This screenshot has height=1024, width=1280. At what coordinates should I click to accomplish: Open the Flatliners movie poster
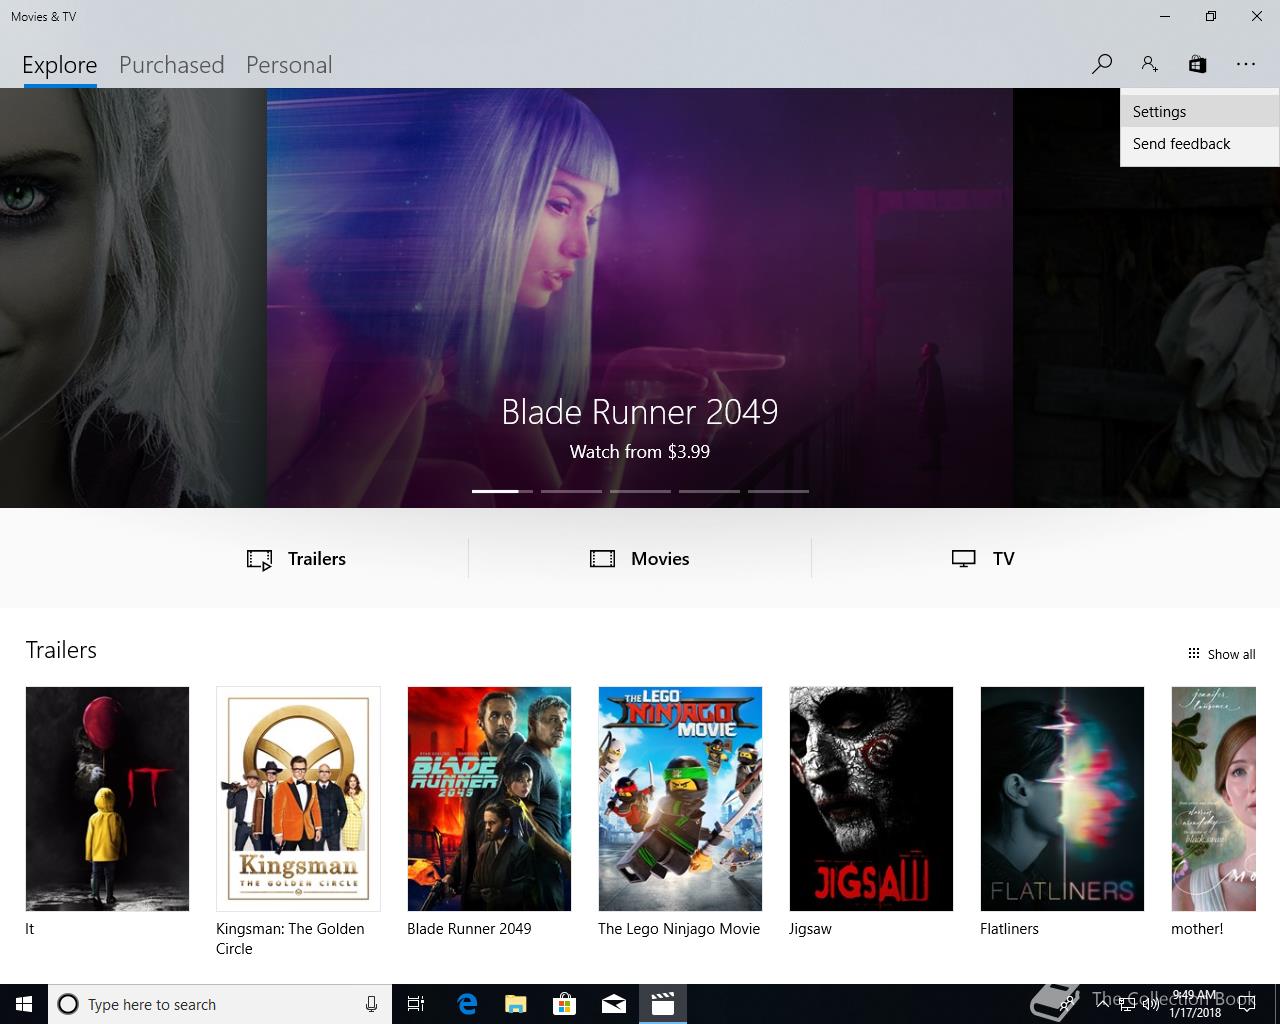[x=1062, y=798]
